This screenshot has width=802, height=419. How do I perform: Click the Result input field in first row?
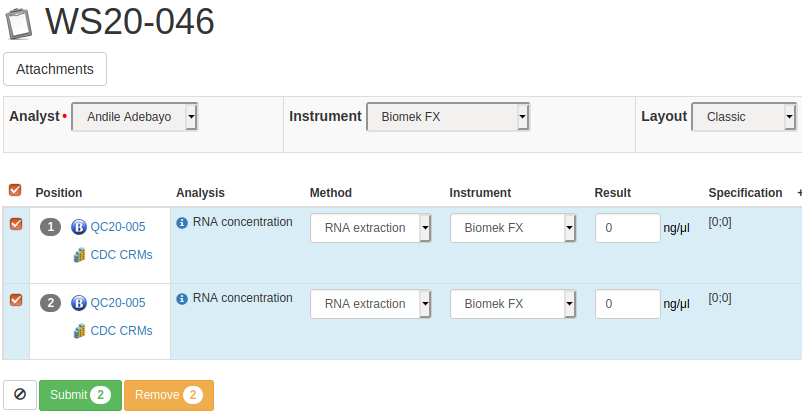pyautogui.click(x=627, y=228)
